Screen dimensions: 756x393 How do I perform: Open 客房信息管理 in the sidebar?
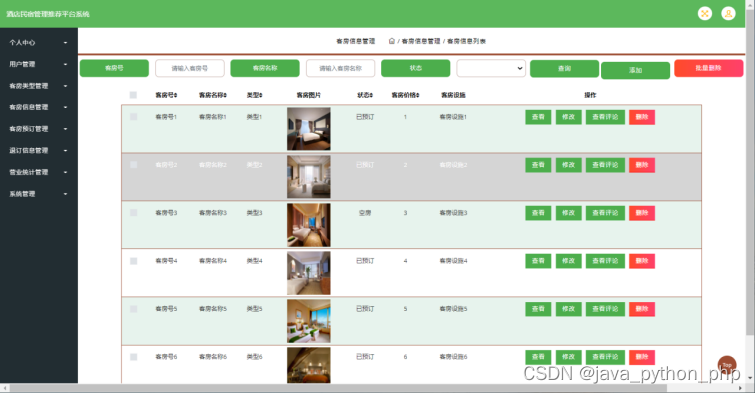(x=28, y=107)
